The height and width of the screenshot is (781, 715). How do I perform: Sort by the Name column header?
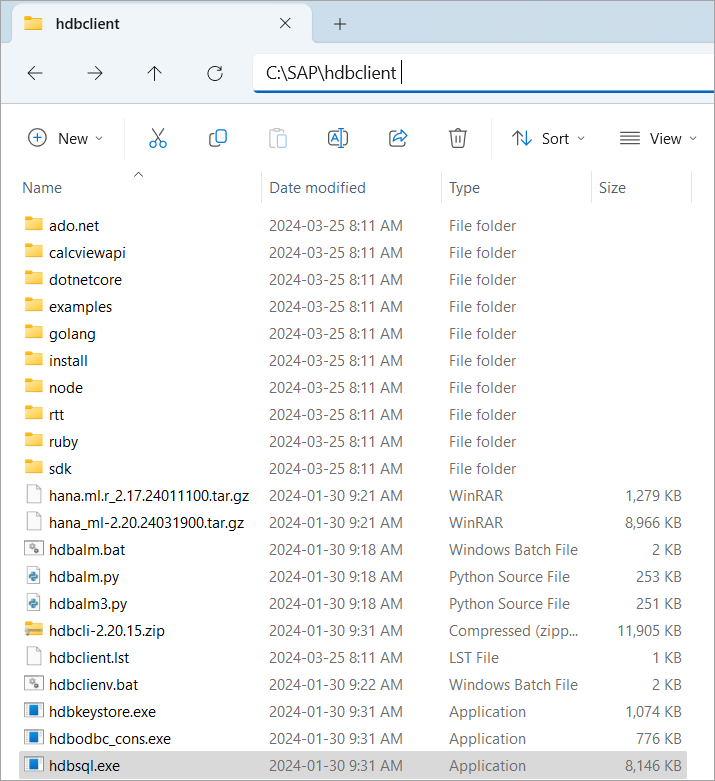tap(42, 188)
